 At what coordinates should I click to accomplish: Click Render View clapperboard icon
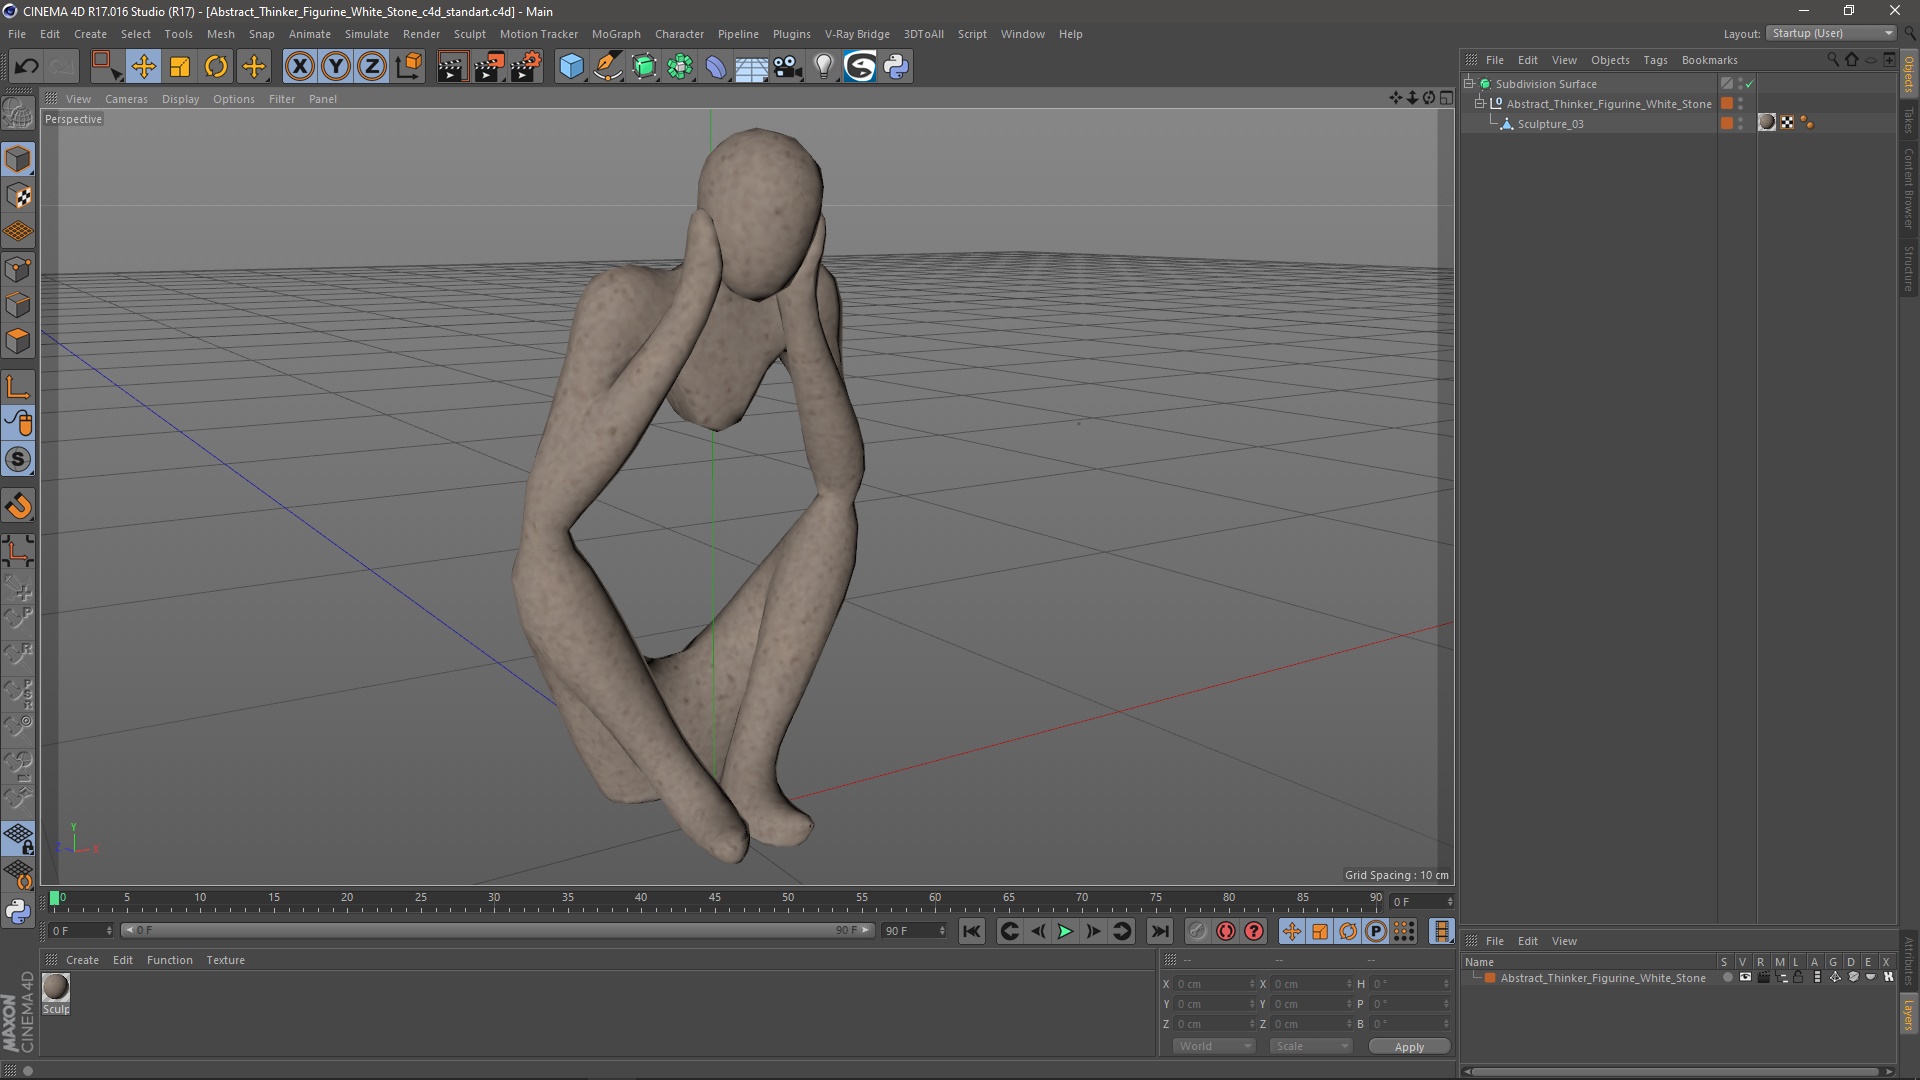point(452,67)
